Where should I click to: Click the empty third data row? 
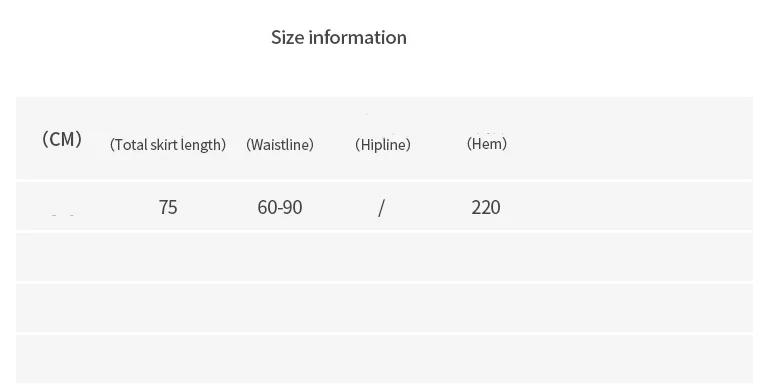pos(384,308)
